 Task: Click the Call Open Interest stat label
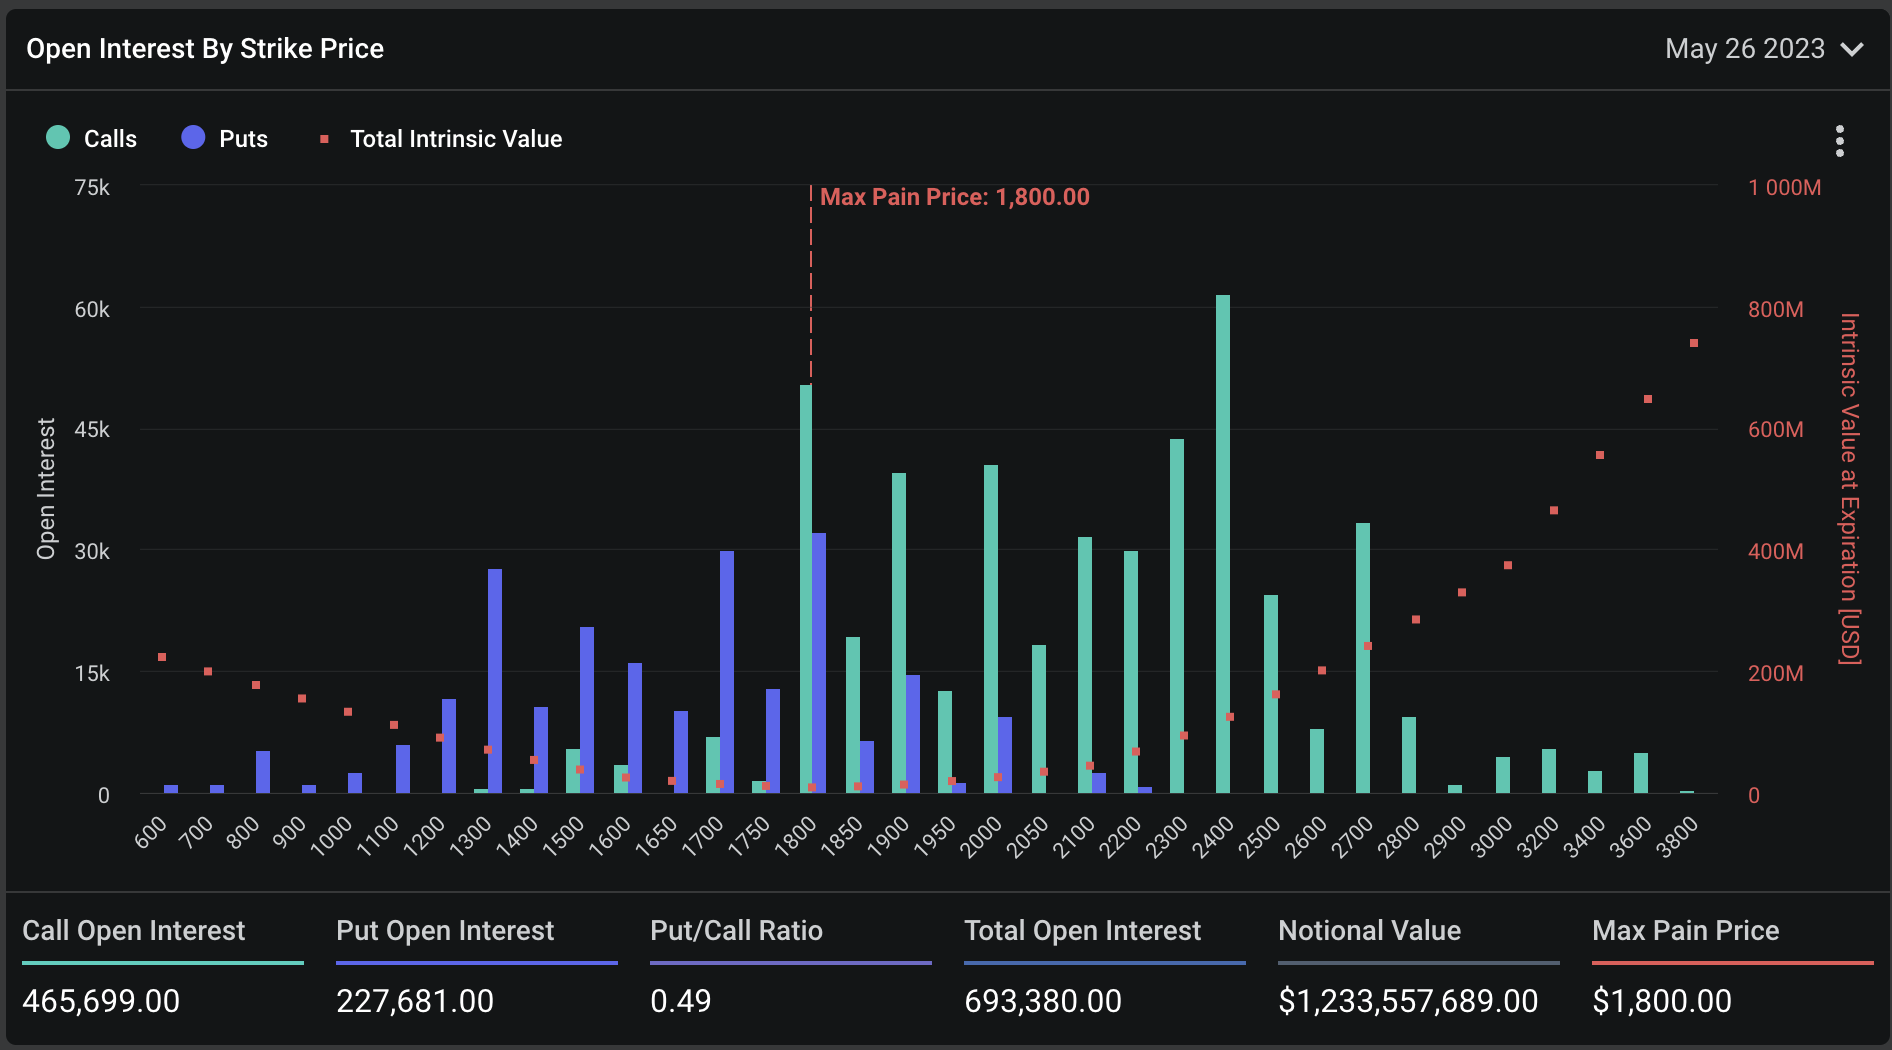133,930
